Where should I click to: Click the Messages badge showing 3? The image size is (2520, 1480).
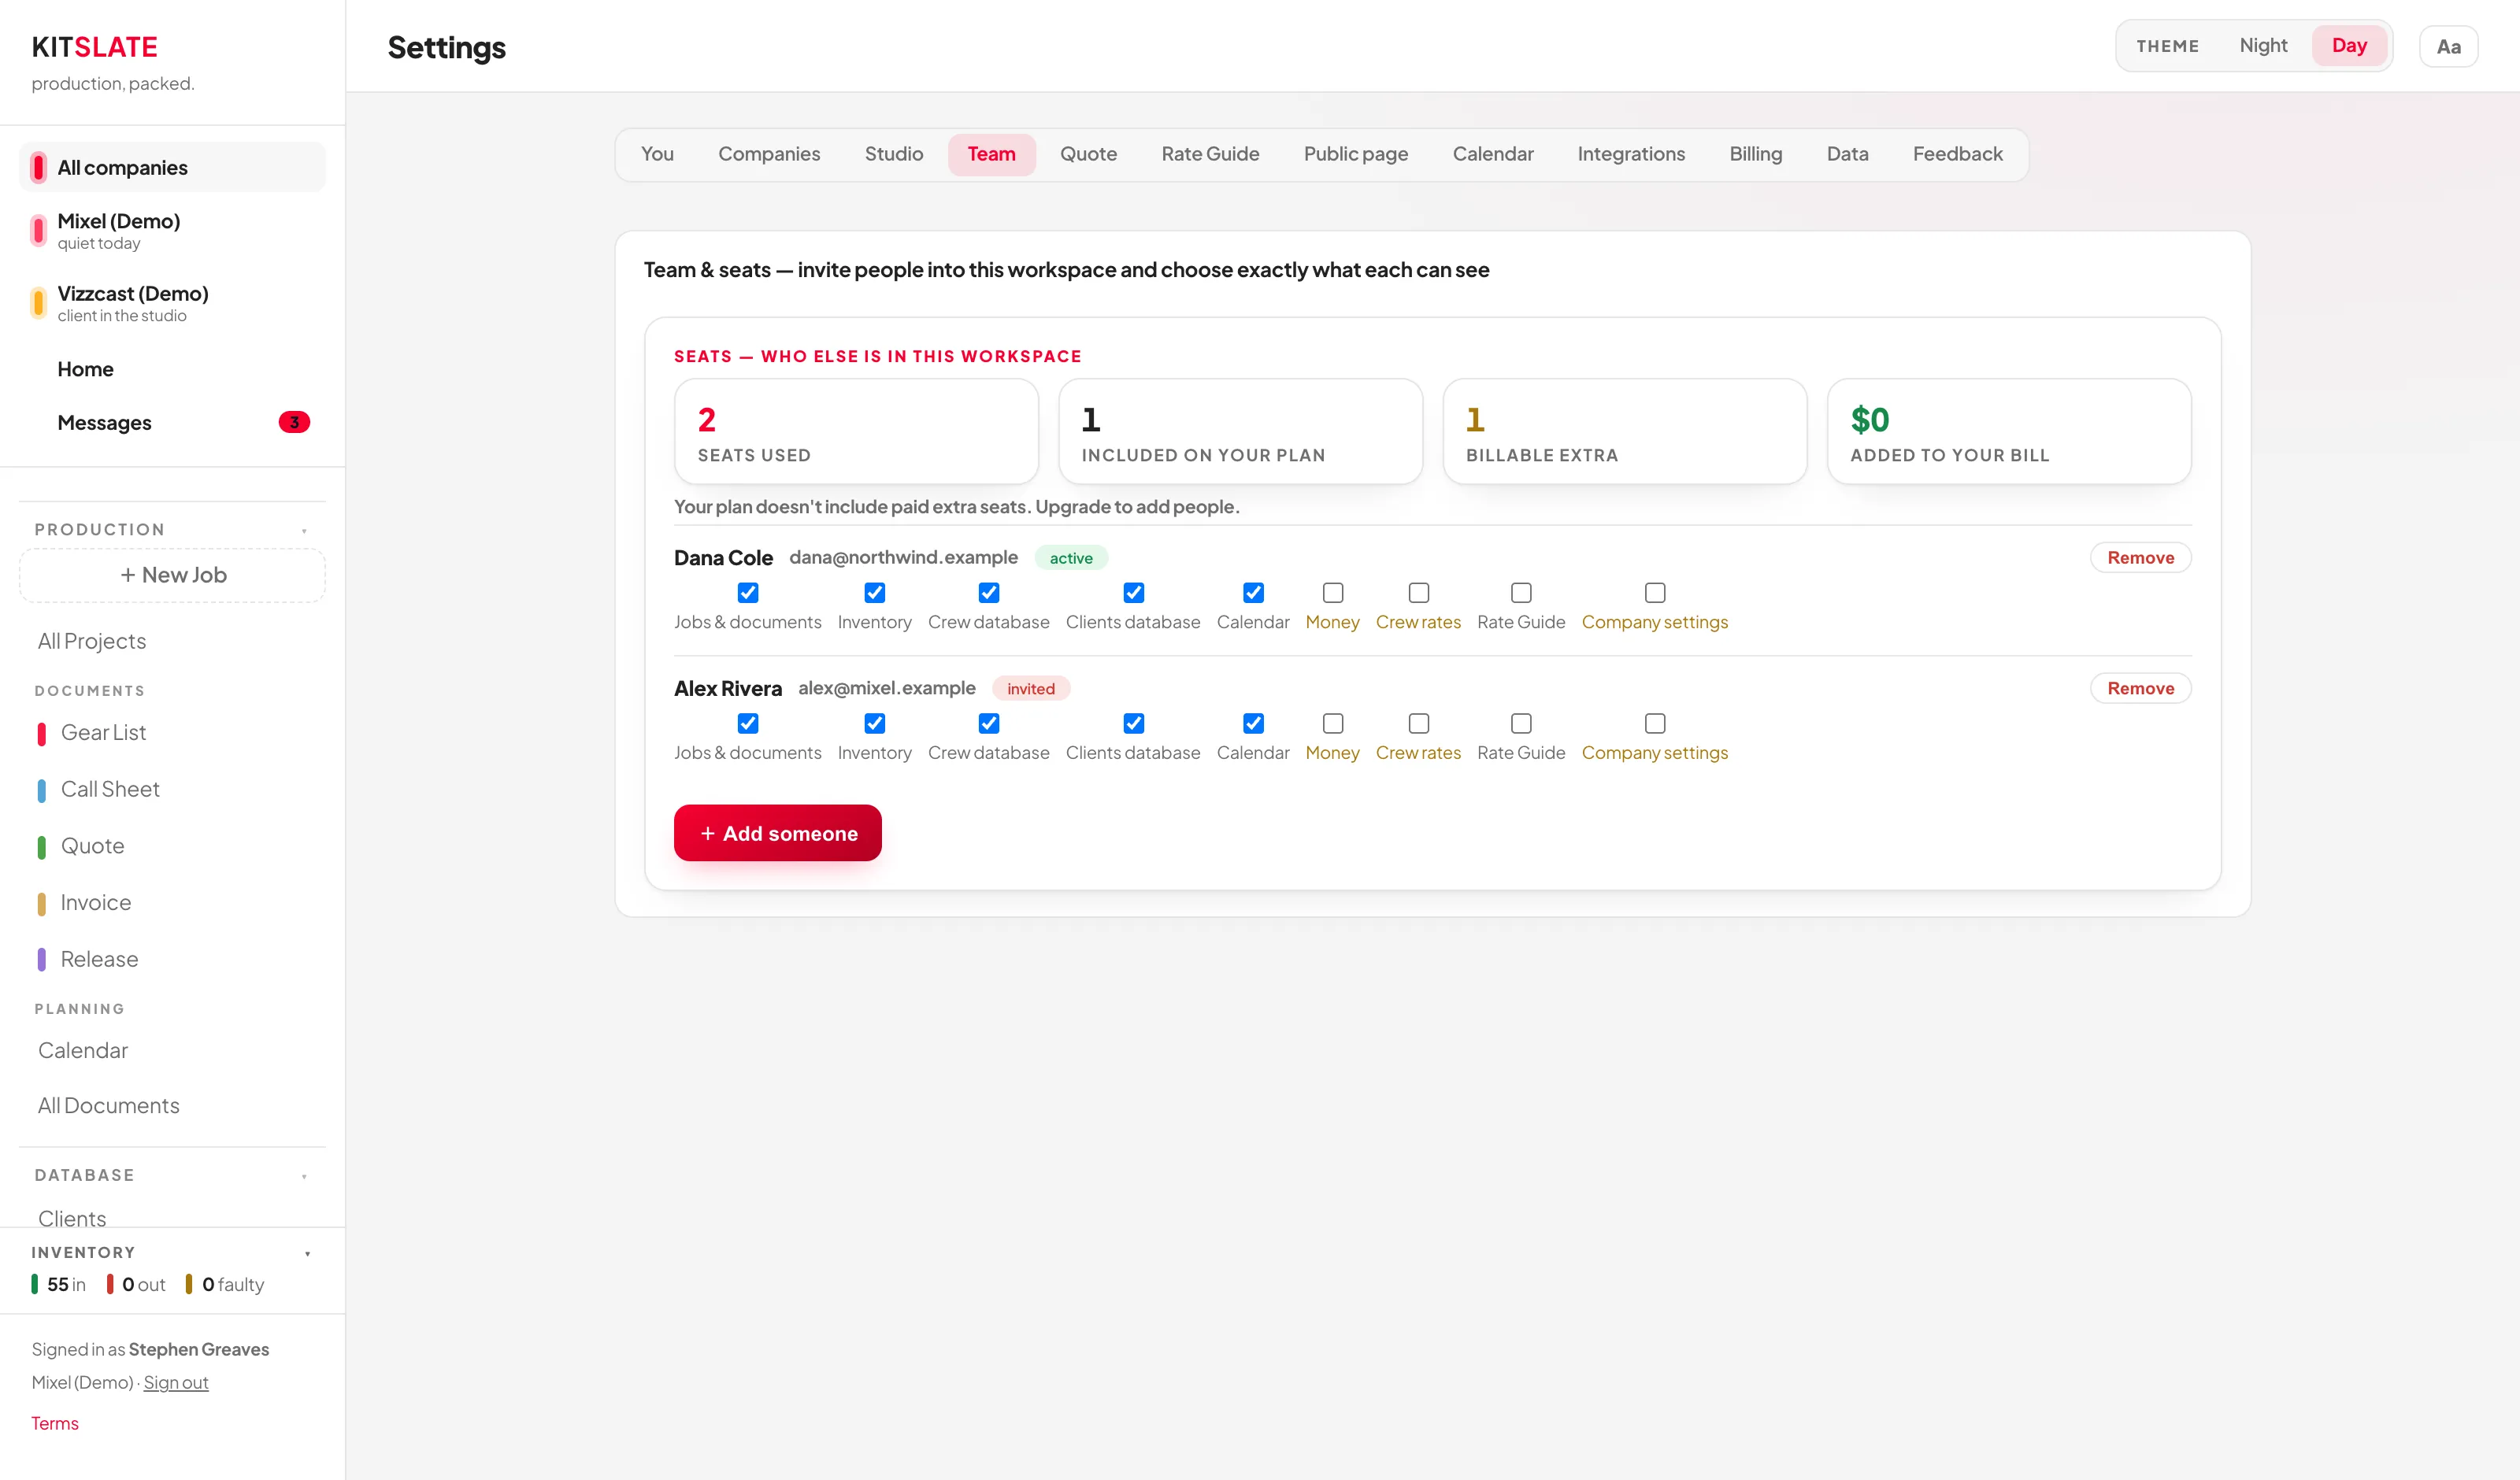[294, 422]
